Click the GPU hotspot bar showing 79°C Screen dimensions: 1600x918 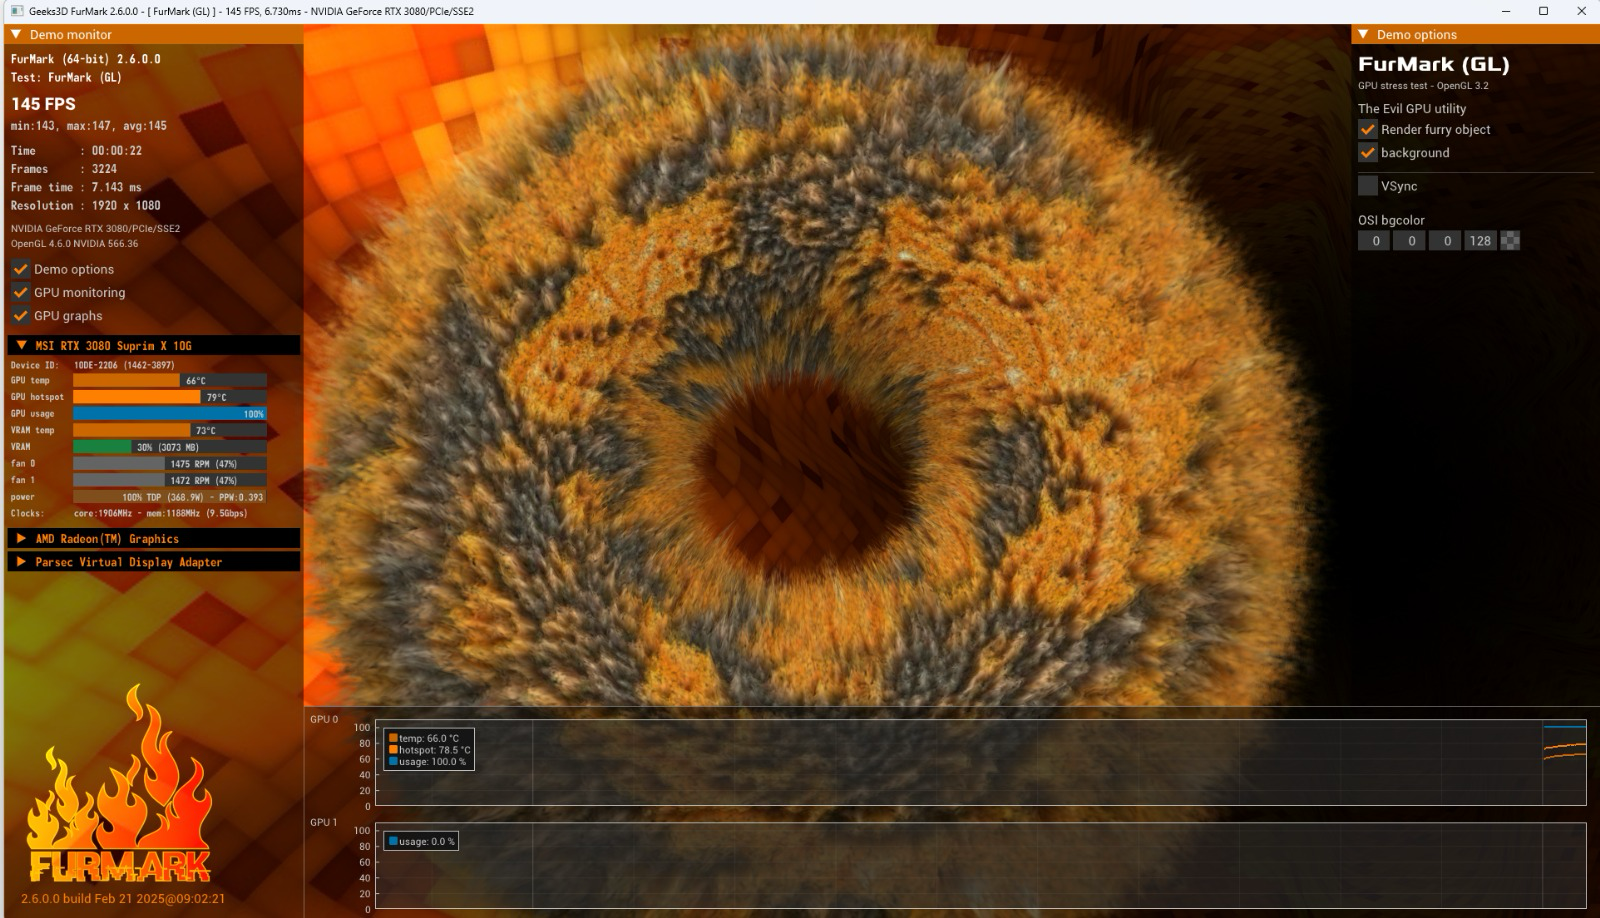pyautogui.click(x=170, y=397)
